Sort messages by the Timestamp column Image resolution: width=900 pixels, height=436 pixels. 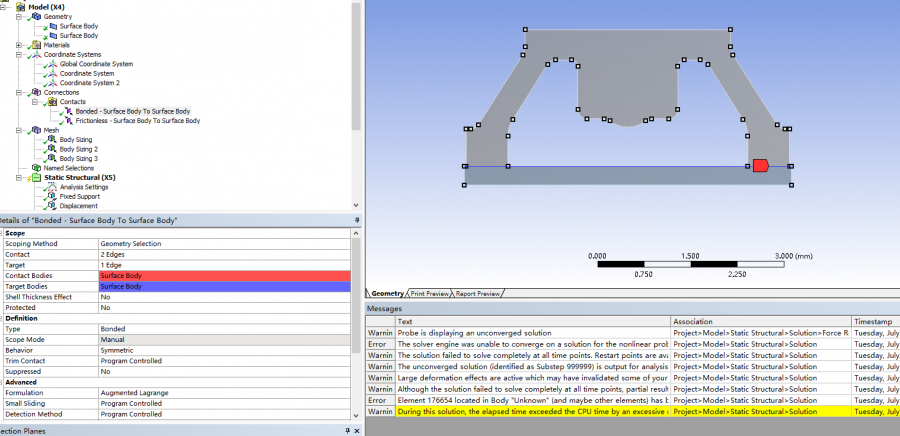pos(876,322)
